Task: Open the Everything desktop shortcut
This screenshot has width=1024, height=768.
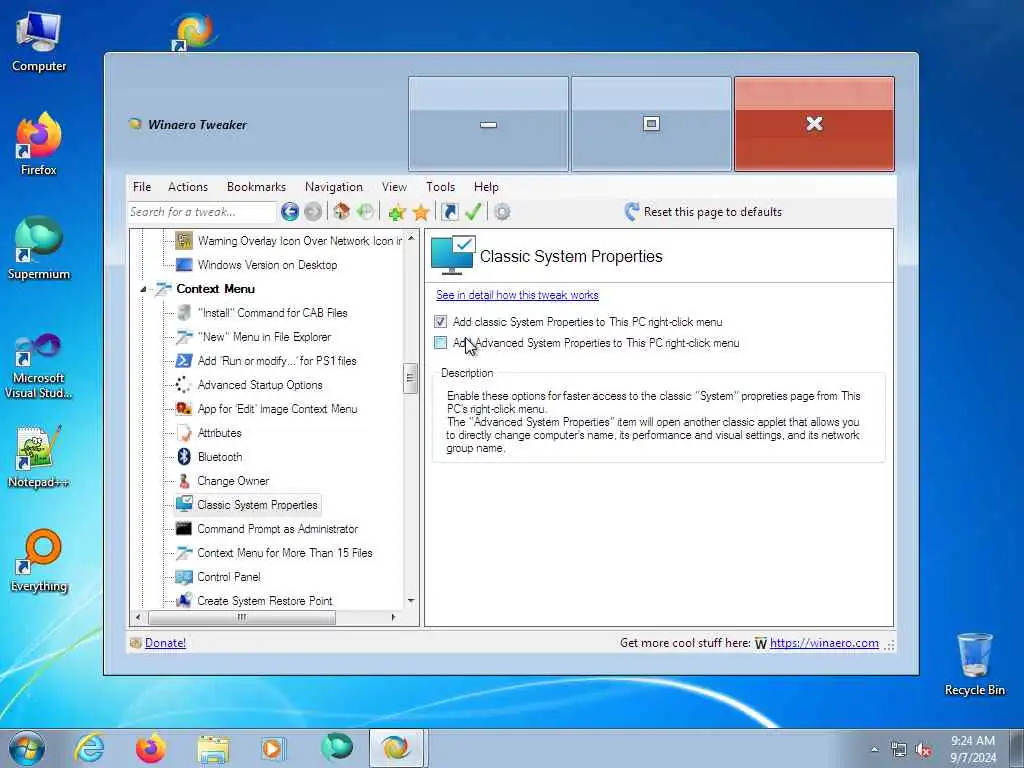Action: [39, 560]
